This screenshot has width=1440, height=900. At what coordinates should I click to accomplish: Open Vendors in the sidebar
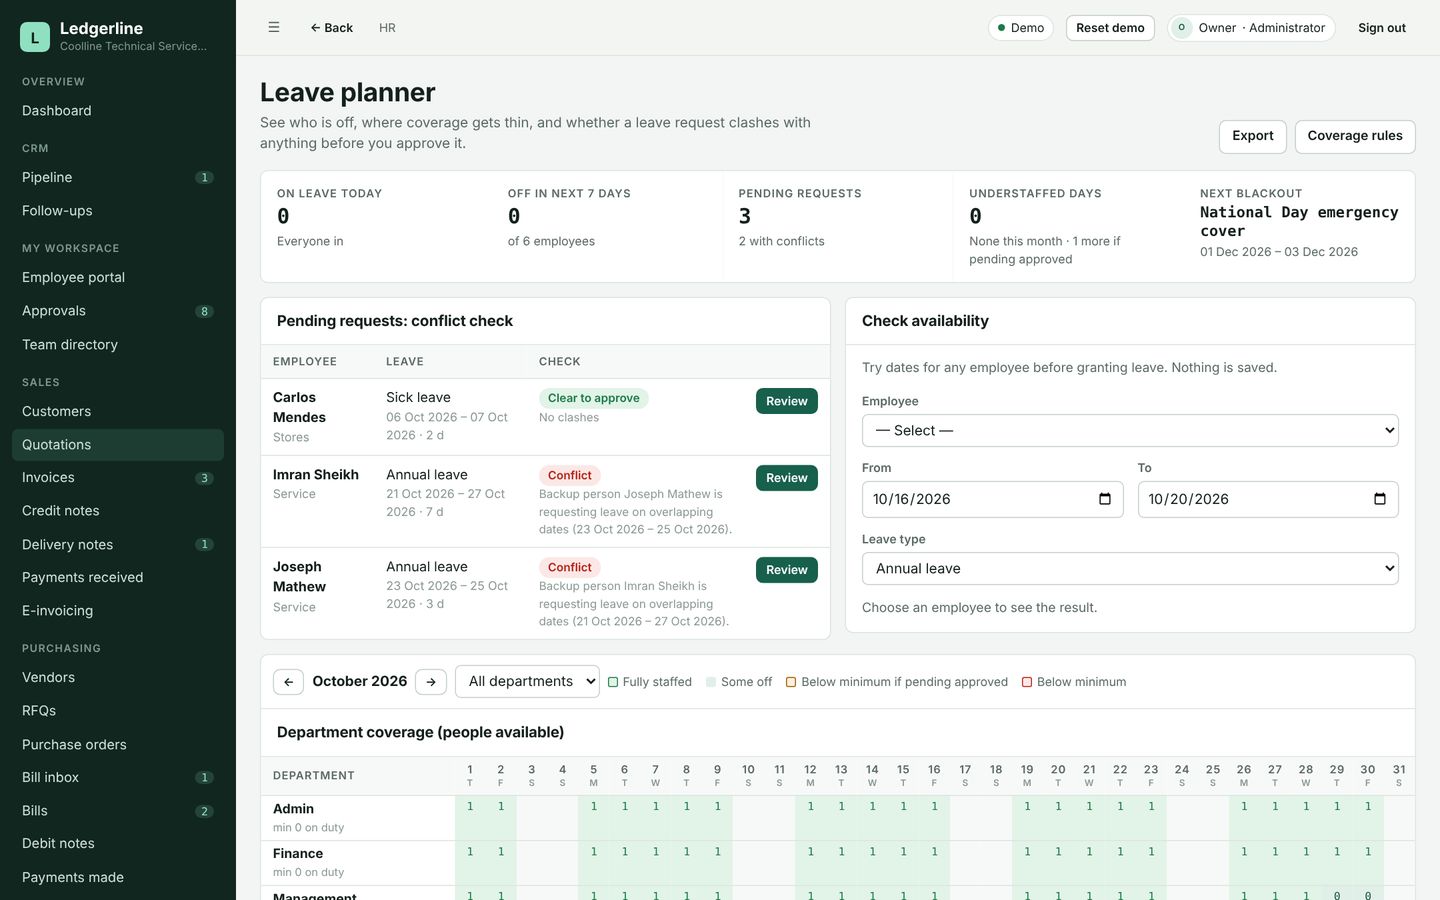pos(118,678)
